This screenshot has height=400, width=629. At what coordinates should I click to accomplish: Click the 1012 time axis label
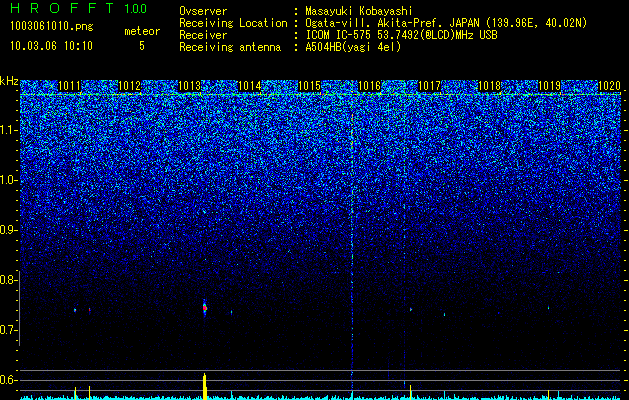coord(129,86)
